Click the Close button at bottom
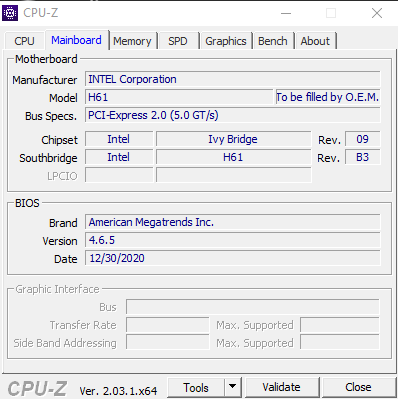The width and height of the screenshot is (398, 399). pos(358,387)
